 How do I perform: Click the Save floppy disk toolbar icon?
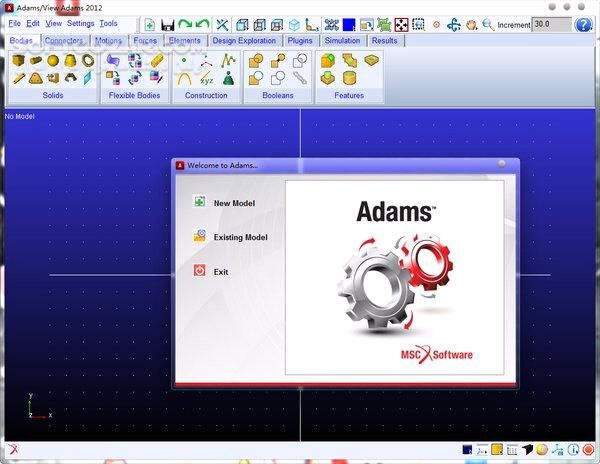point(168,23)
